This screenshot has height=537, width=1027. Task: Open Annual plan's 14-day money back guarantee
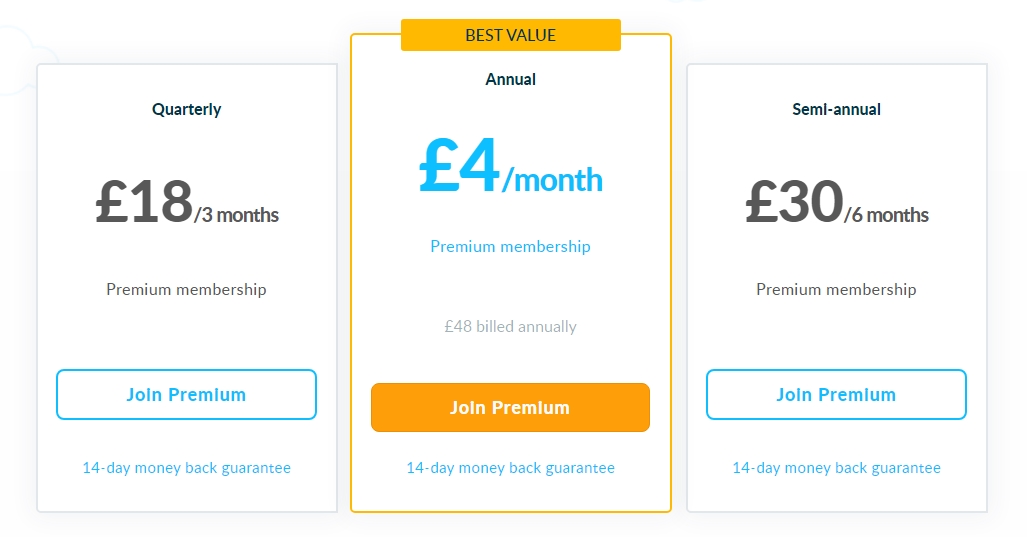(x=510, y=468)
